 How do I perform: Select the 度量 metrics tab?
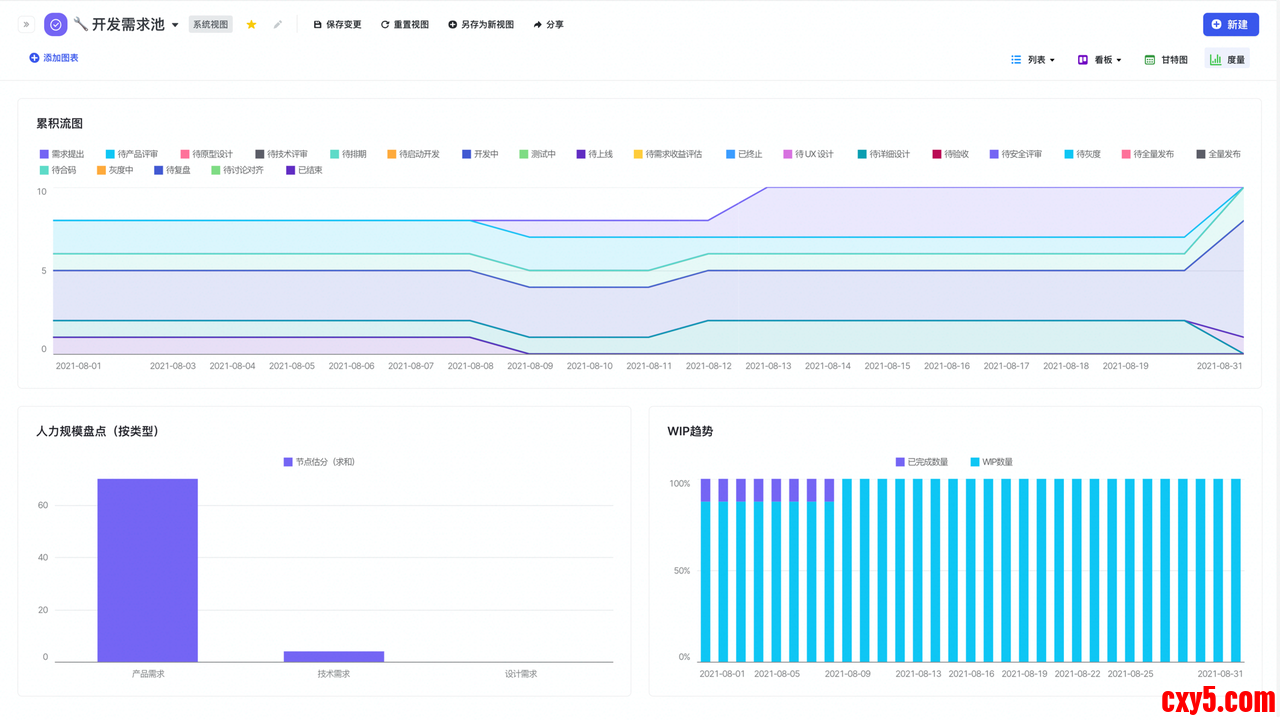(1227, 60)
